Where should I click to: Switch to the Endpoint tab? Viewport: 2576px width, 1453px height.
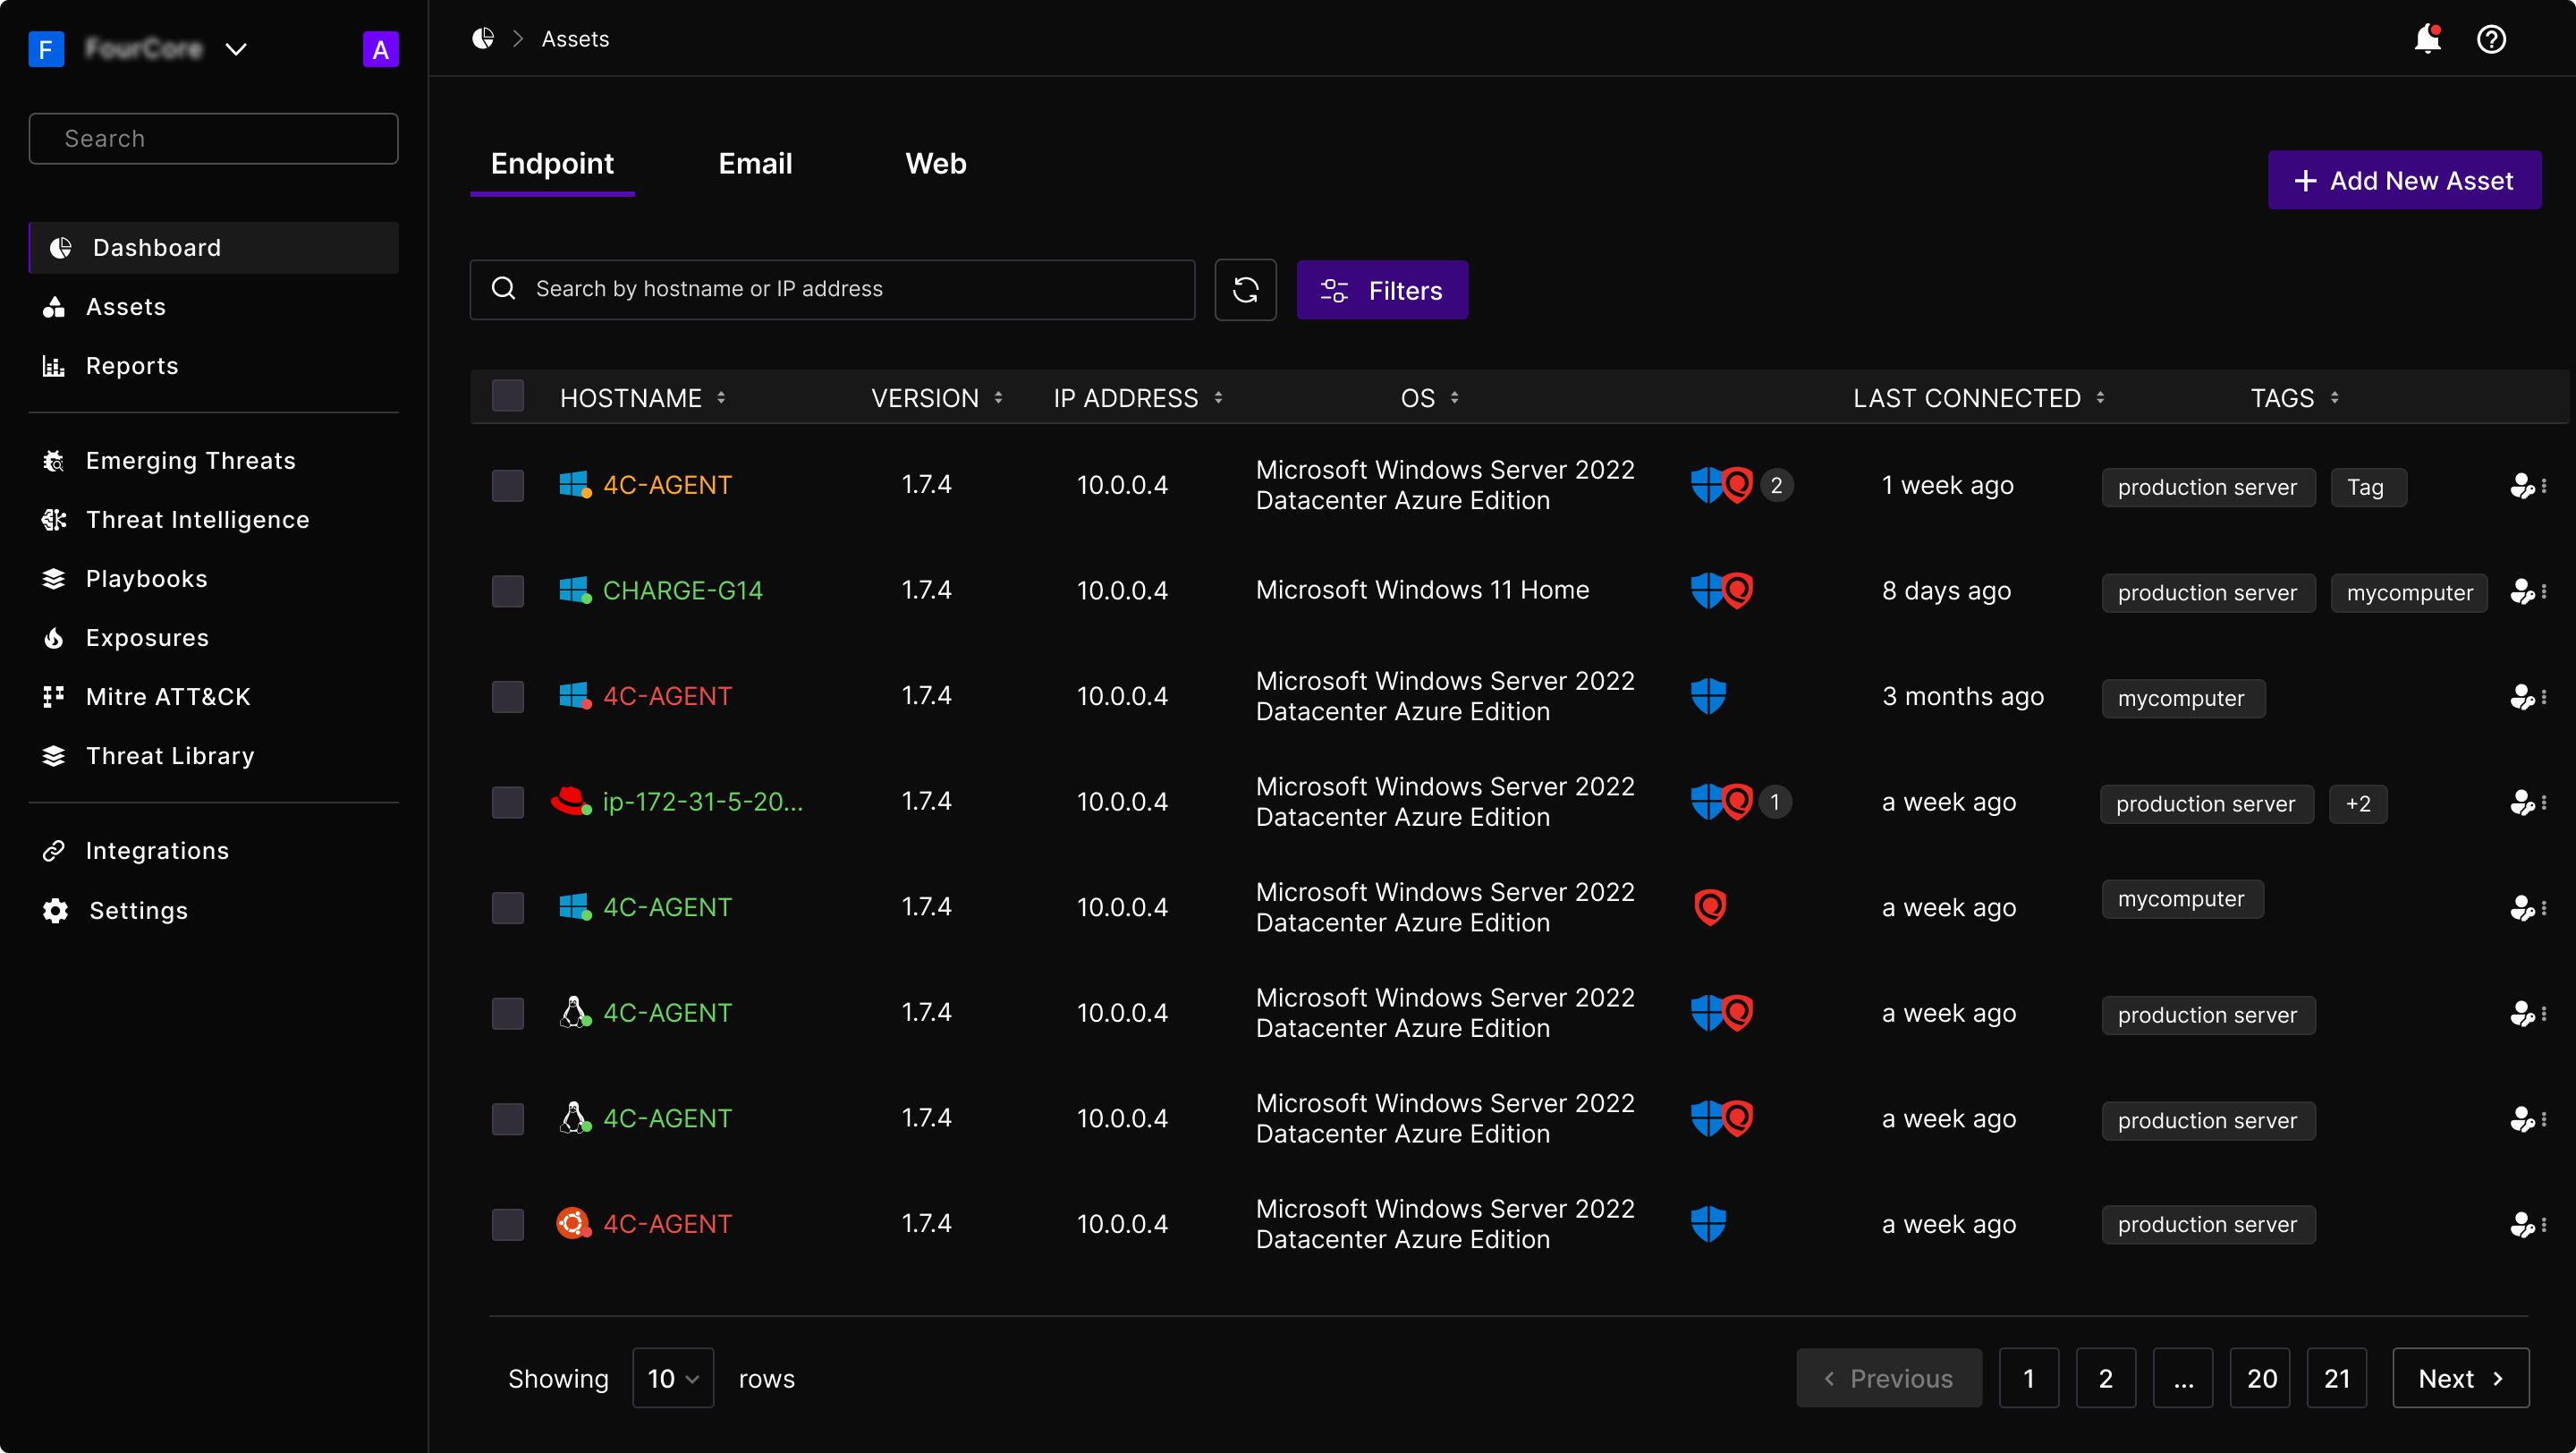(552, 164)
